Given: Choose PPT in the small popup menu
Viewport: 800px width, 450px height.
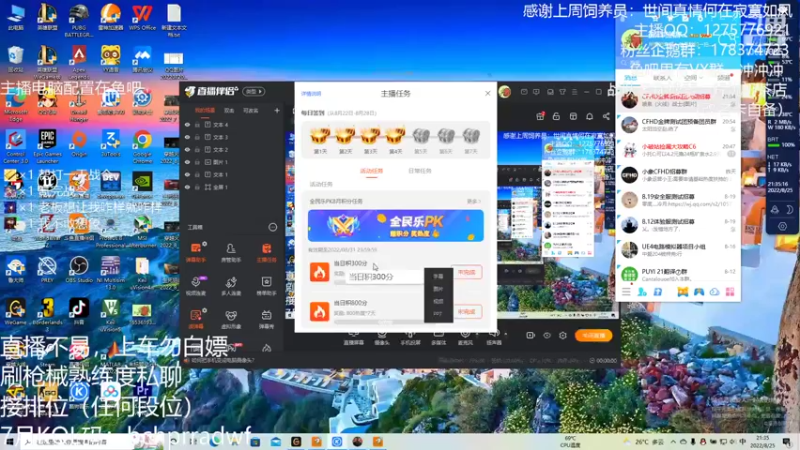Looking at the screenshot, I should (x=438, y=314).
